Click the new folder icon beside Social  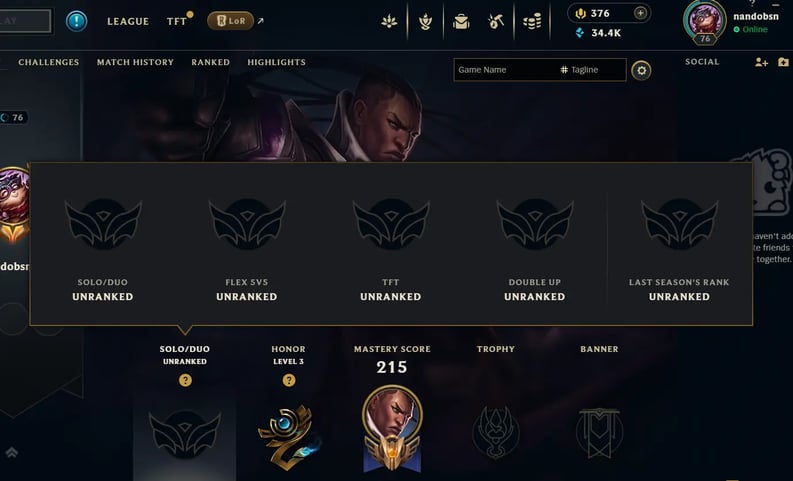(x=783, y=62)
